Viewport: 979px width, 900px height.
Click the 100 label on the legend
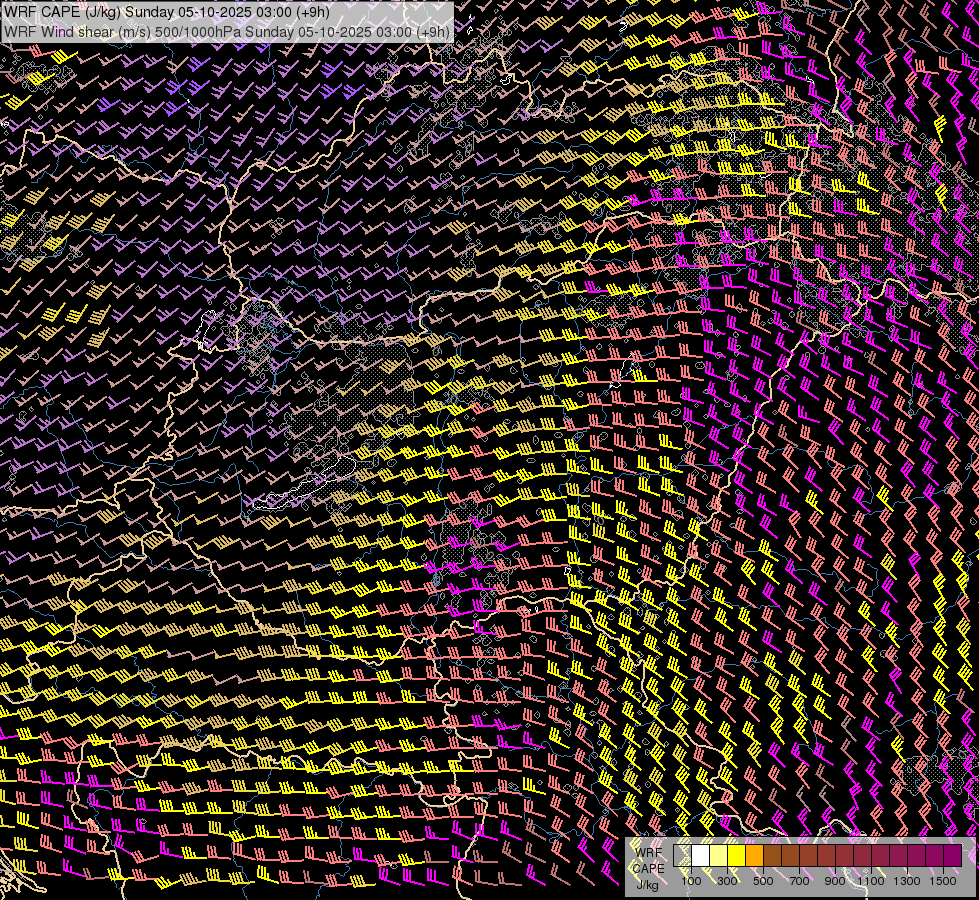coord(691,881)
